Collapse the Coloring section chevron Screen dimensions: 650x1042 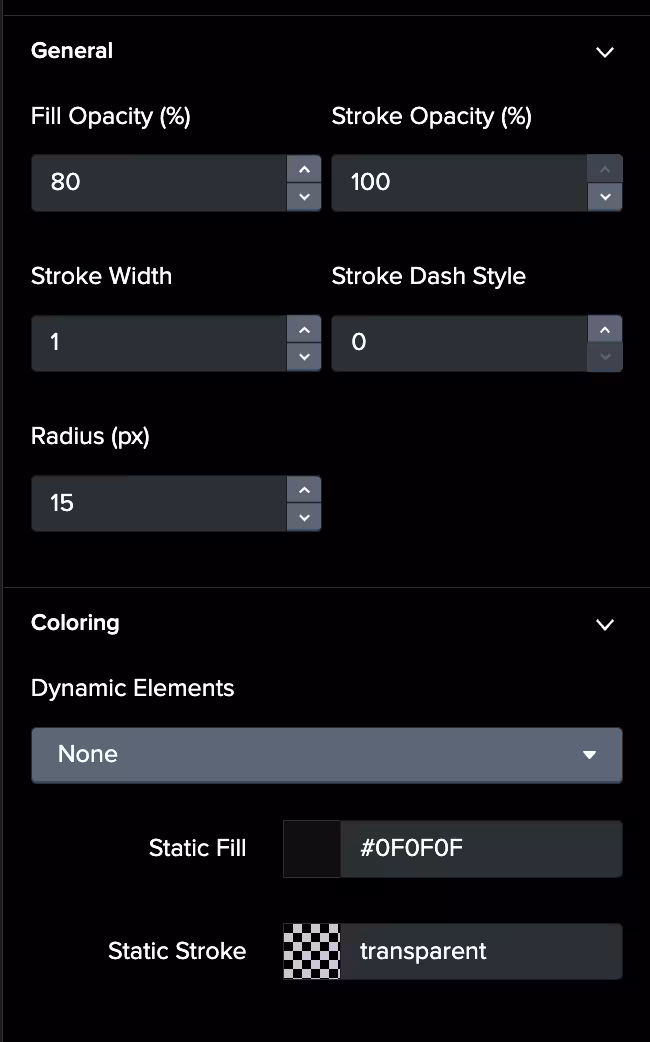605,624
